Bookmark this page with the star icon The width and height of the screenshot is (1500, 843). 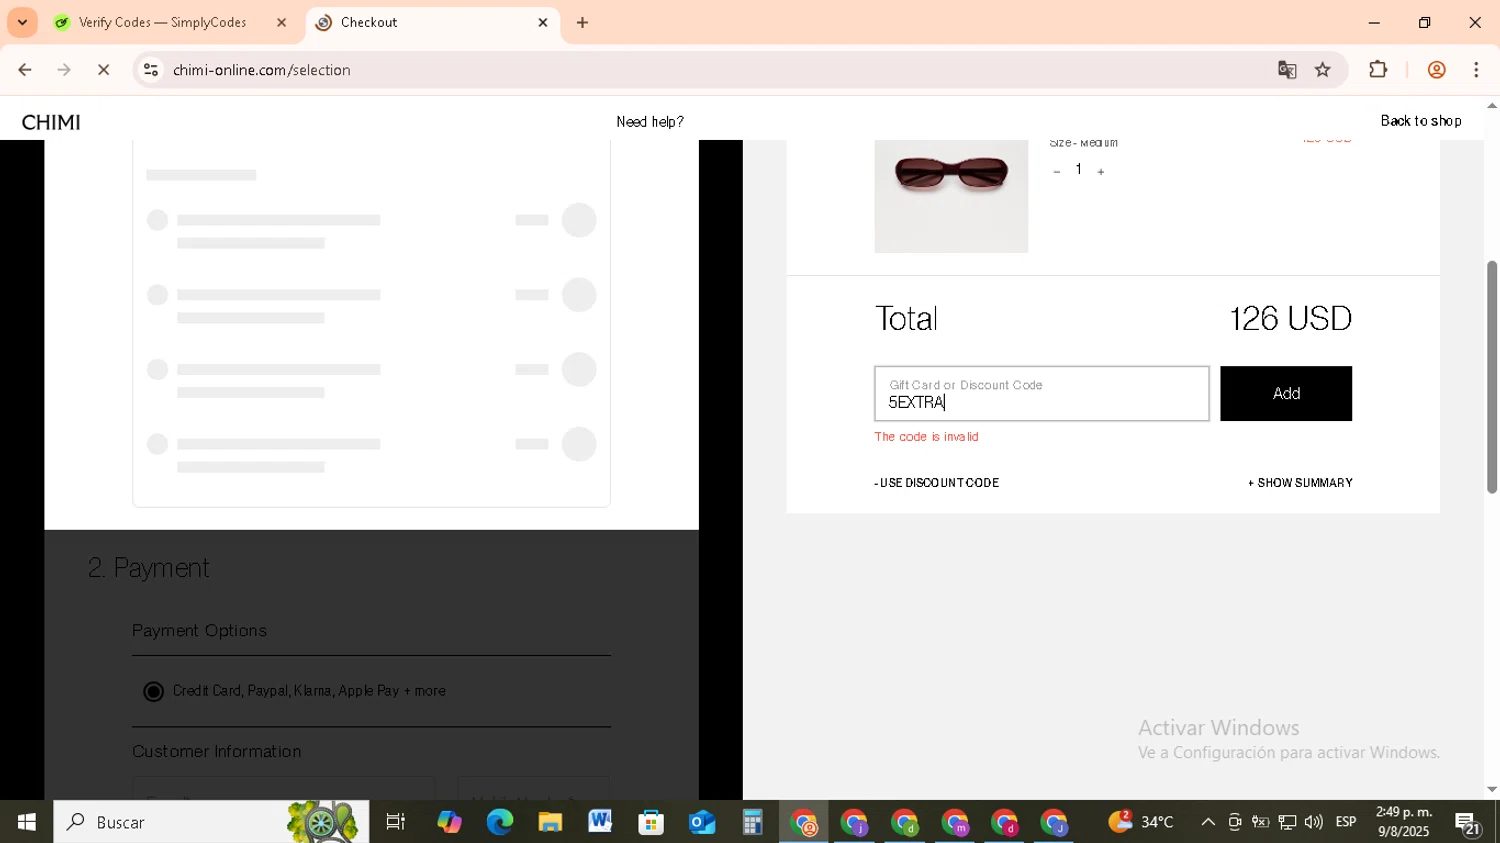point(1323,70)
